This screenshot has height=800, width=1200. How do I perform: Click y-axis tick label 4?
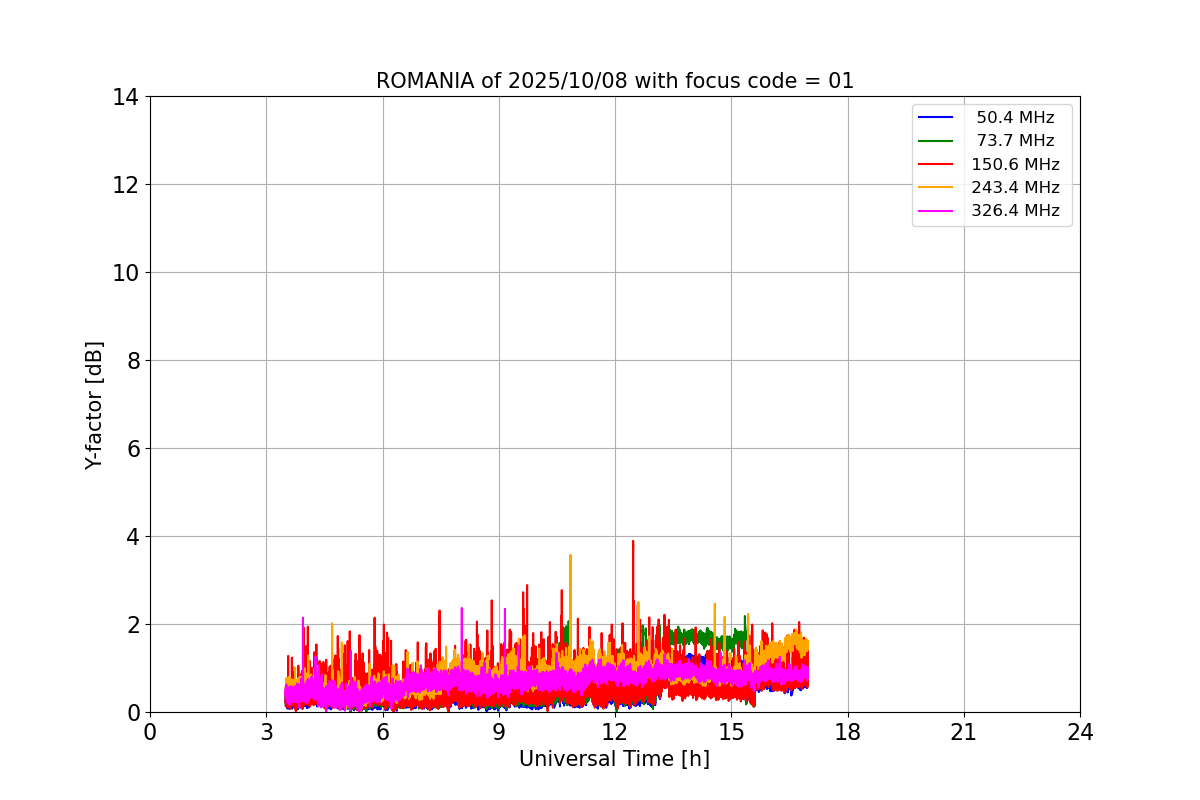point(132,537)
